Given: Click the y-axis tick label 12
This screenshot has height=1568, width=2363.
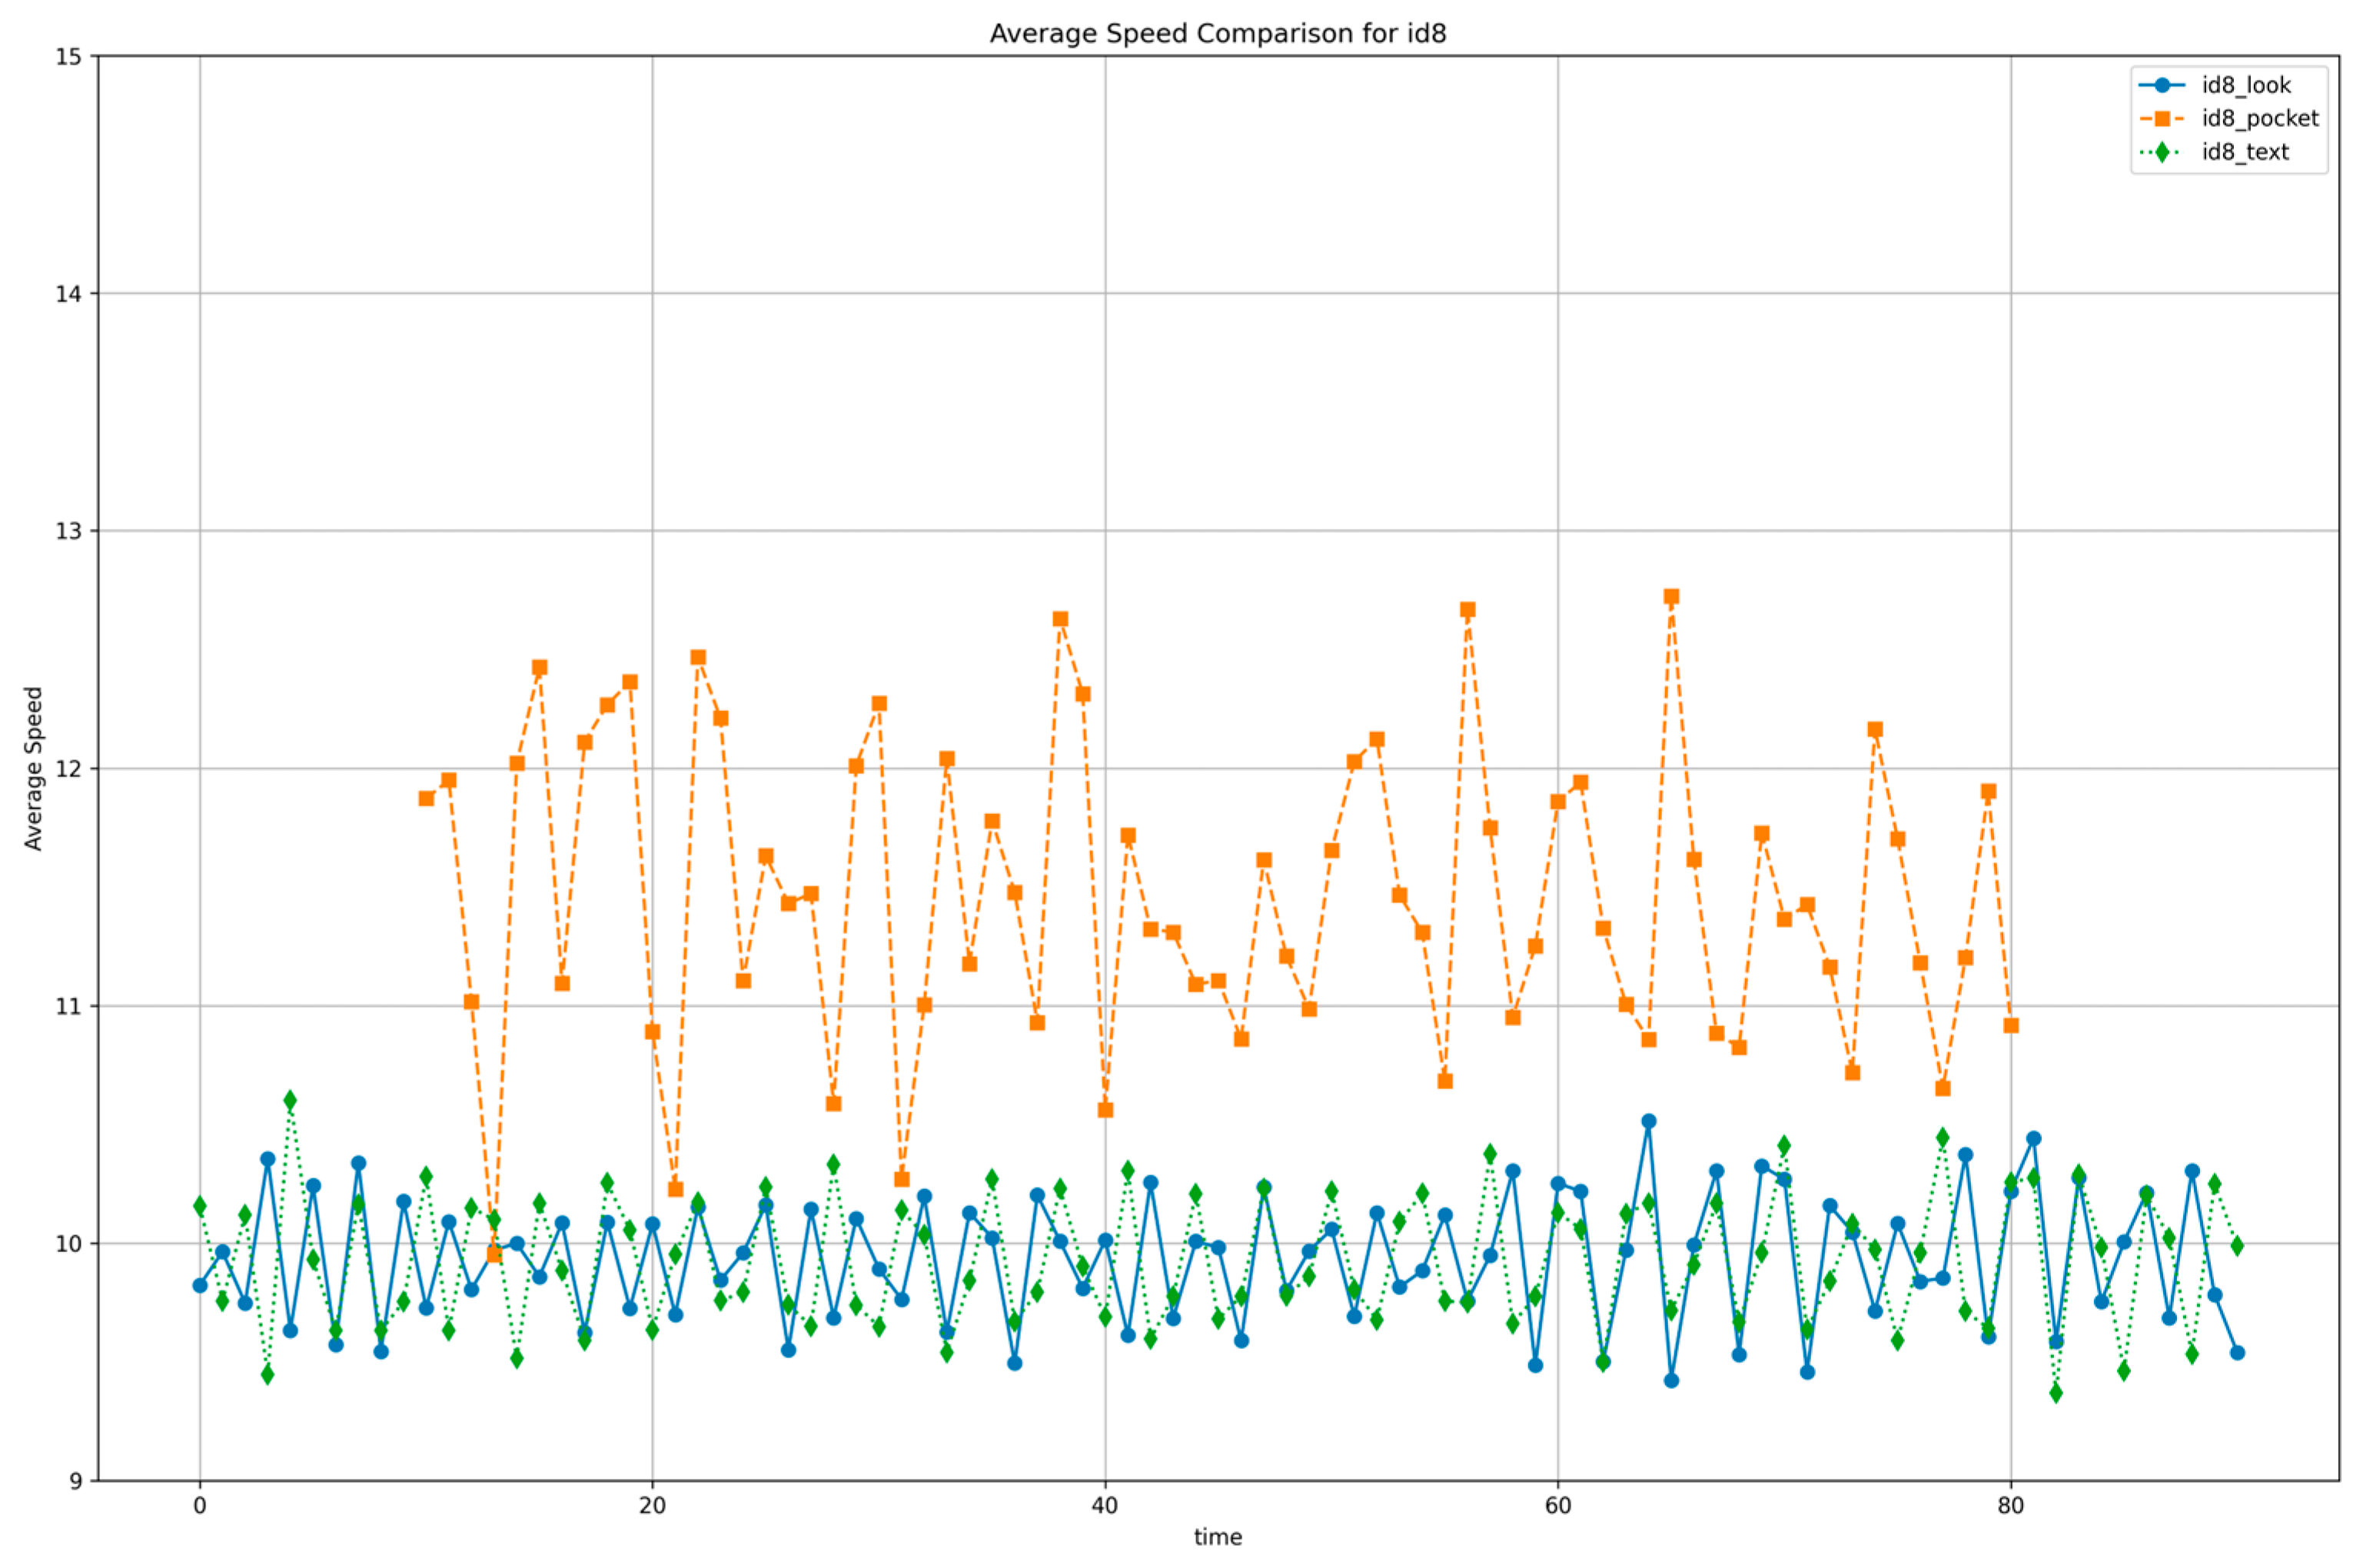Looking at the screenshot, I should click(68, 769).
